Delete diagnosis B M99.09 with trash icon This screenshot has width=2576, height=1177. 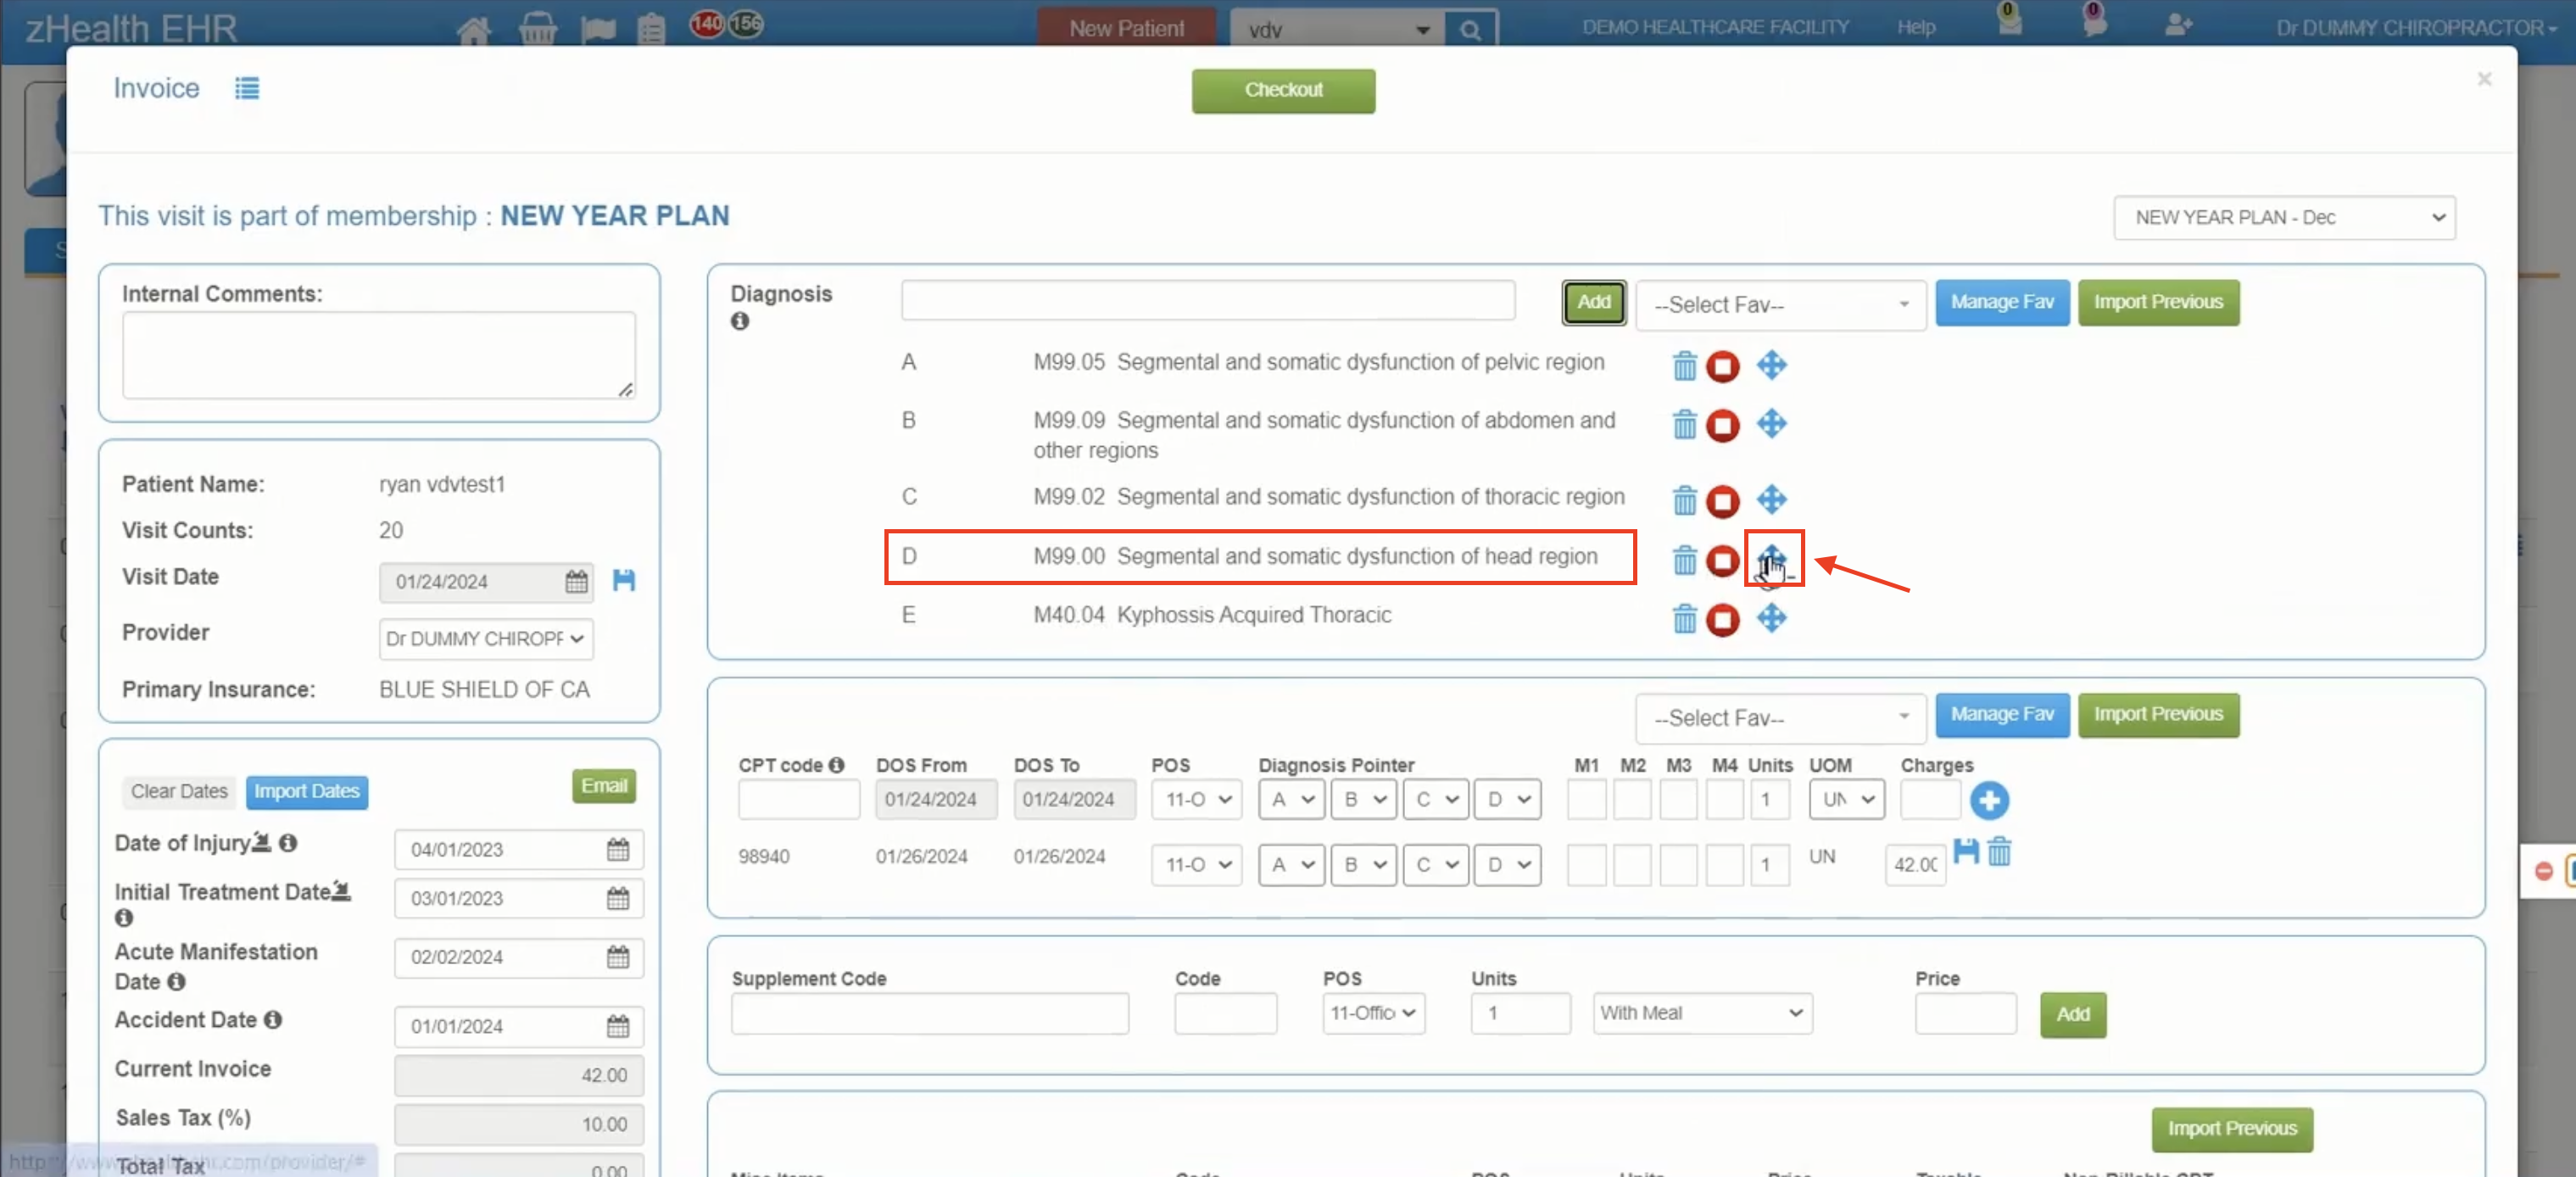pos(1685,425)
